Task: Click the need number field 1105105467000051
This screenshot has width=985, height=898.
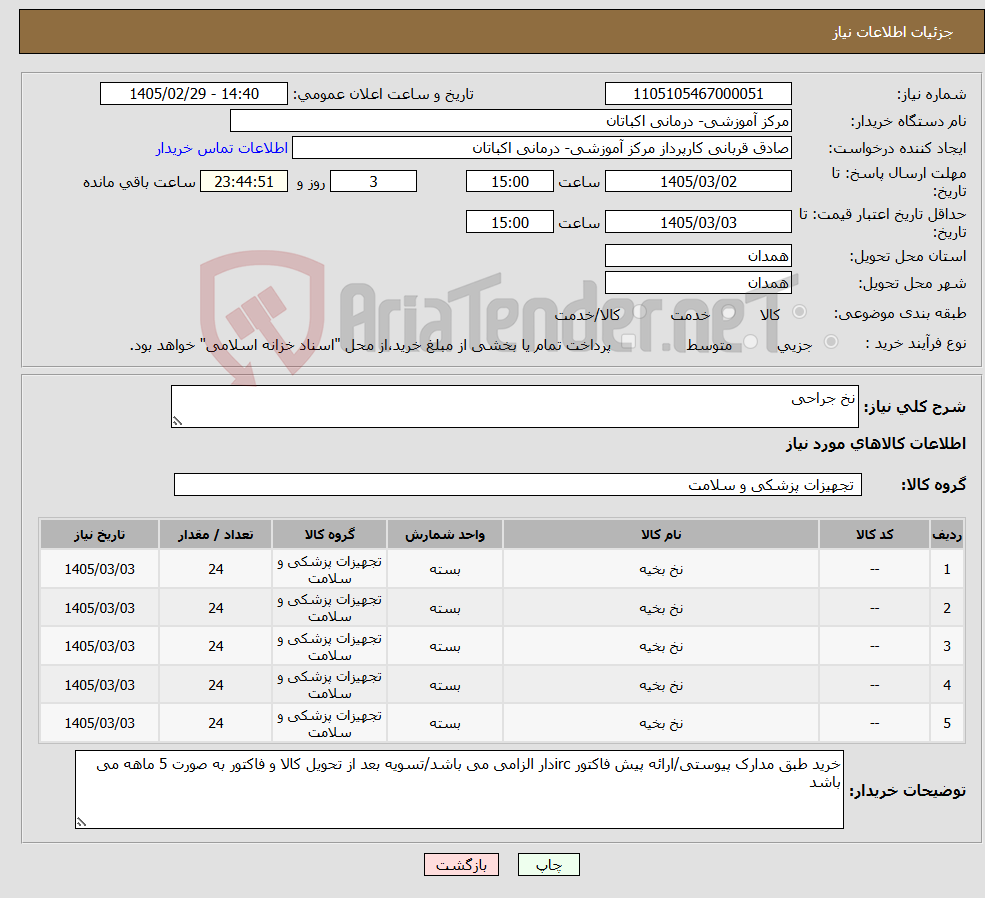Action: (698, 94)
